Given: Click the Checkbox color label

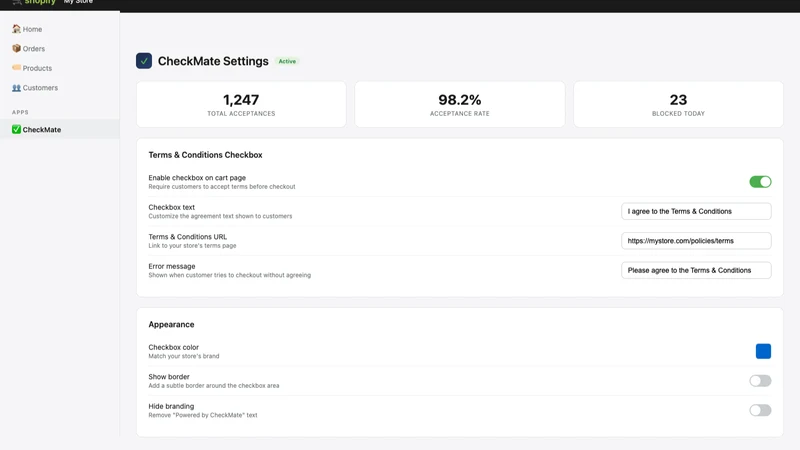Looking at the screenshot, I should (173, 347).
